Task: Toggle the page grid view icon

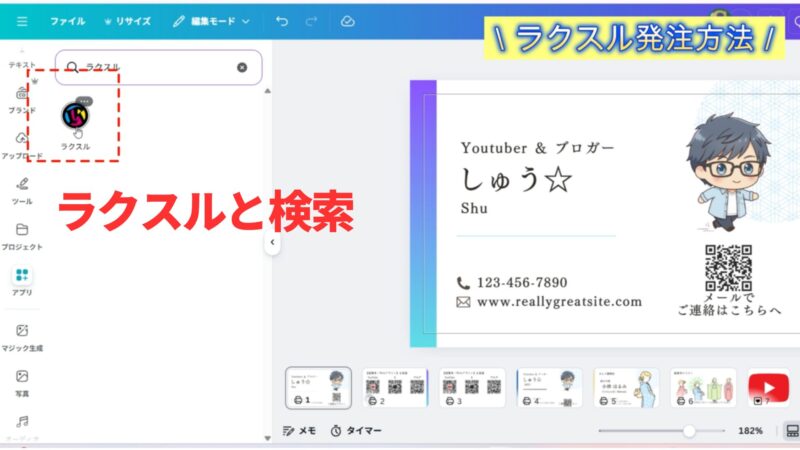Action: (x=792, y=431)
